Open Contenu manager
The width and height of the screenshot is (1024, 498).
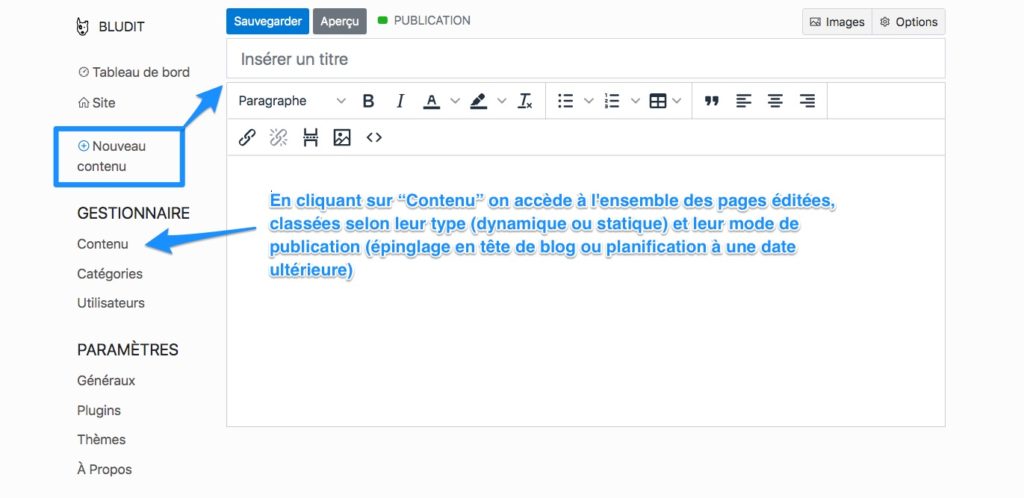[103, 244]
